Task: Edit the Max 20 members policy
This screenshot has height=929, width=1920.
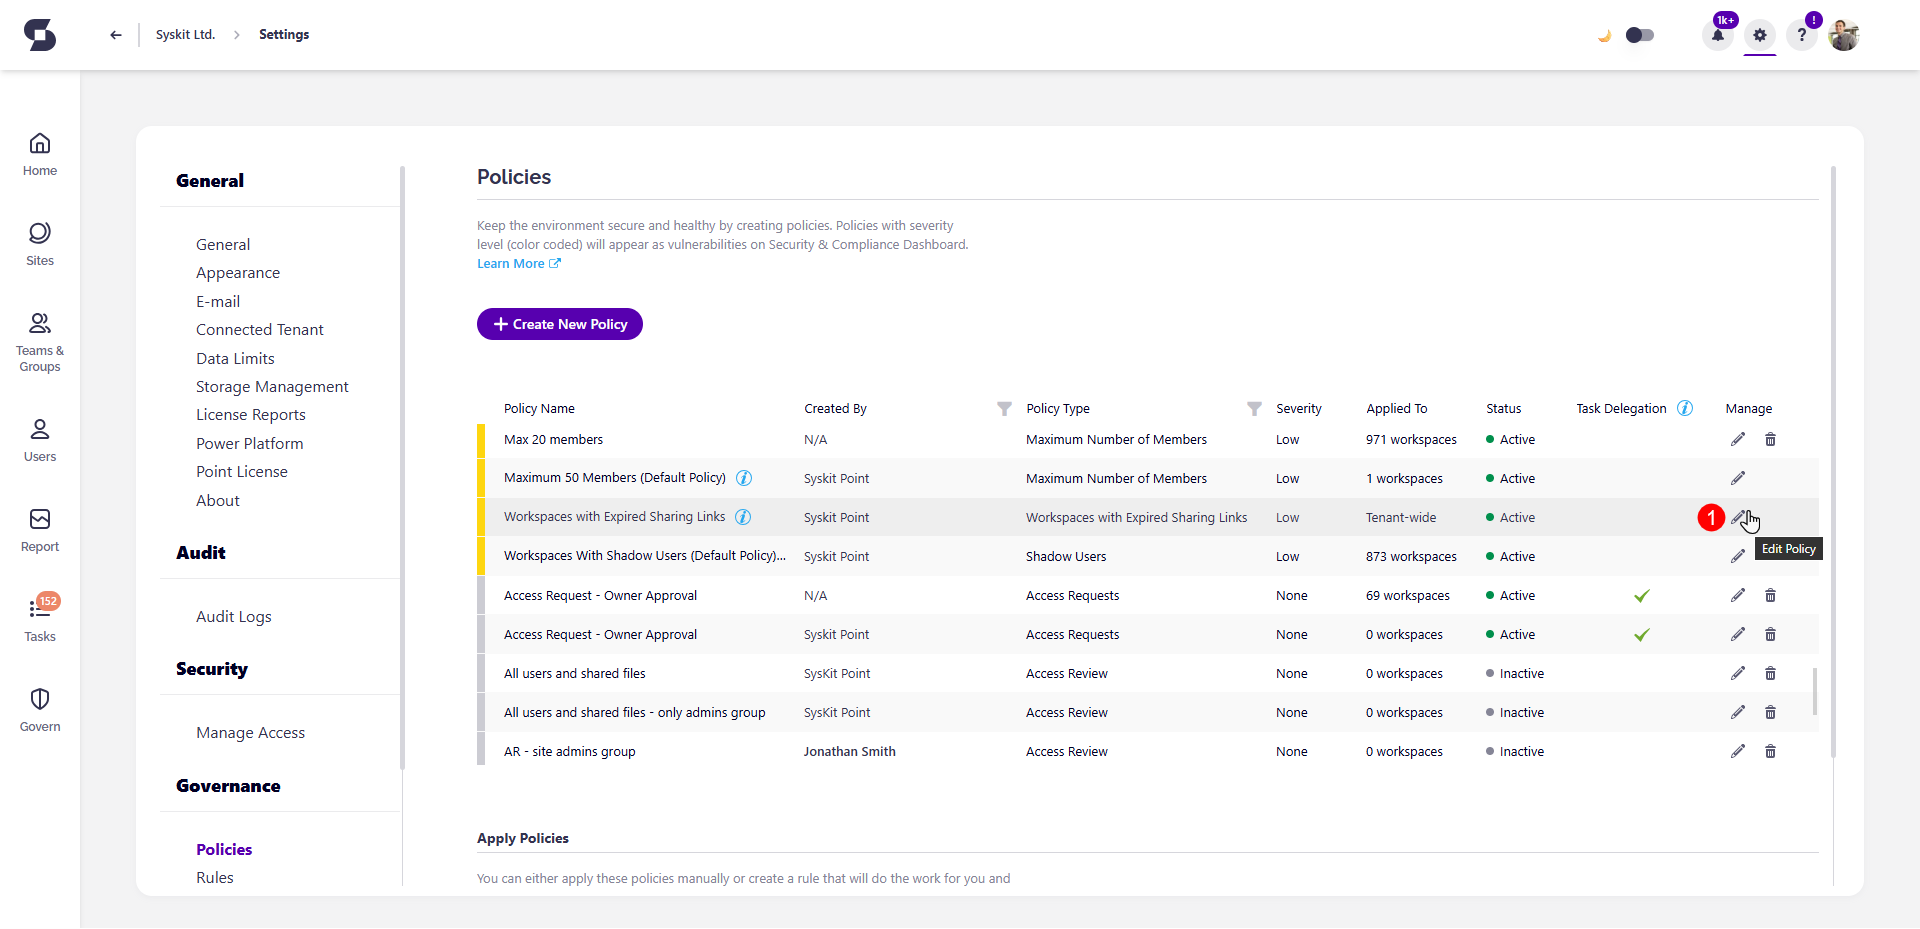Action: [1738, 439]
